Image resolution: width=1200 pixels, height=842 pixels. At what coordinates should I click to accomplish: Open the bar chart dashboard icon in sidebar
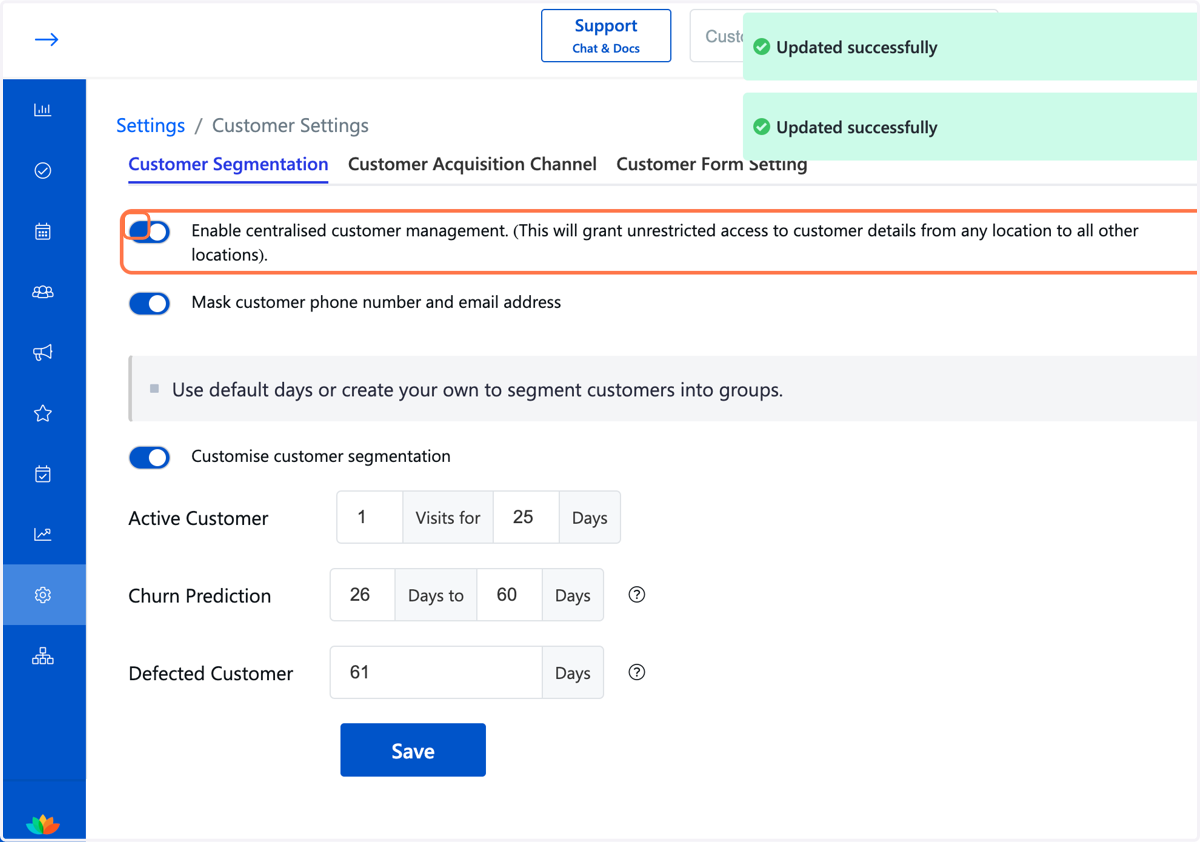43,110
